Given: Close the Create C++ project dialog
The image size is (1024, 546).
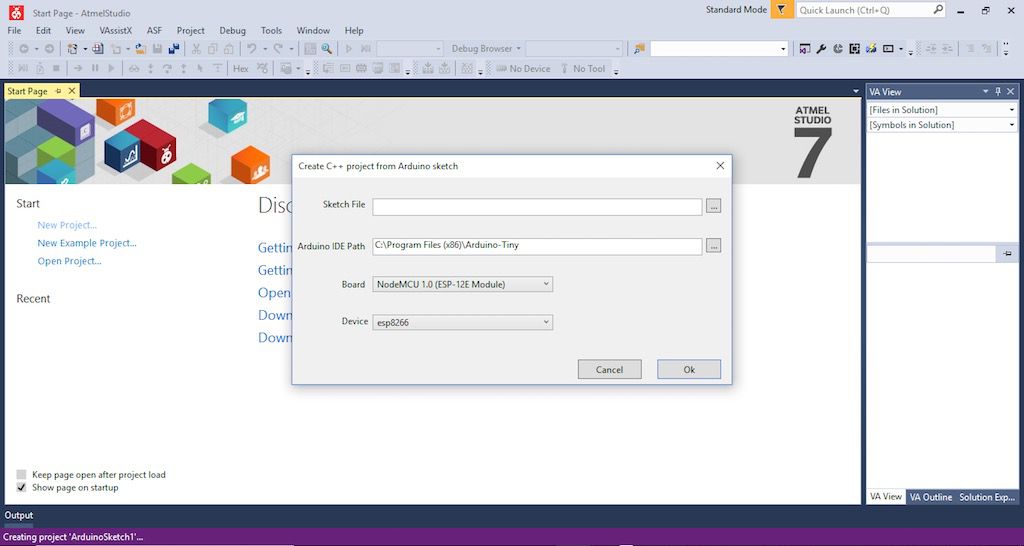Looking at the screenshot, I should (x=720, y=166).
